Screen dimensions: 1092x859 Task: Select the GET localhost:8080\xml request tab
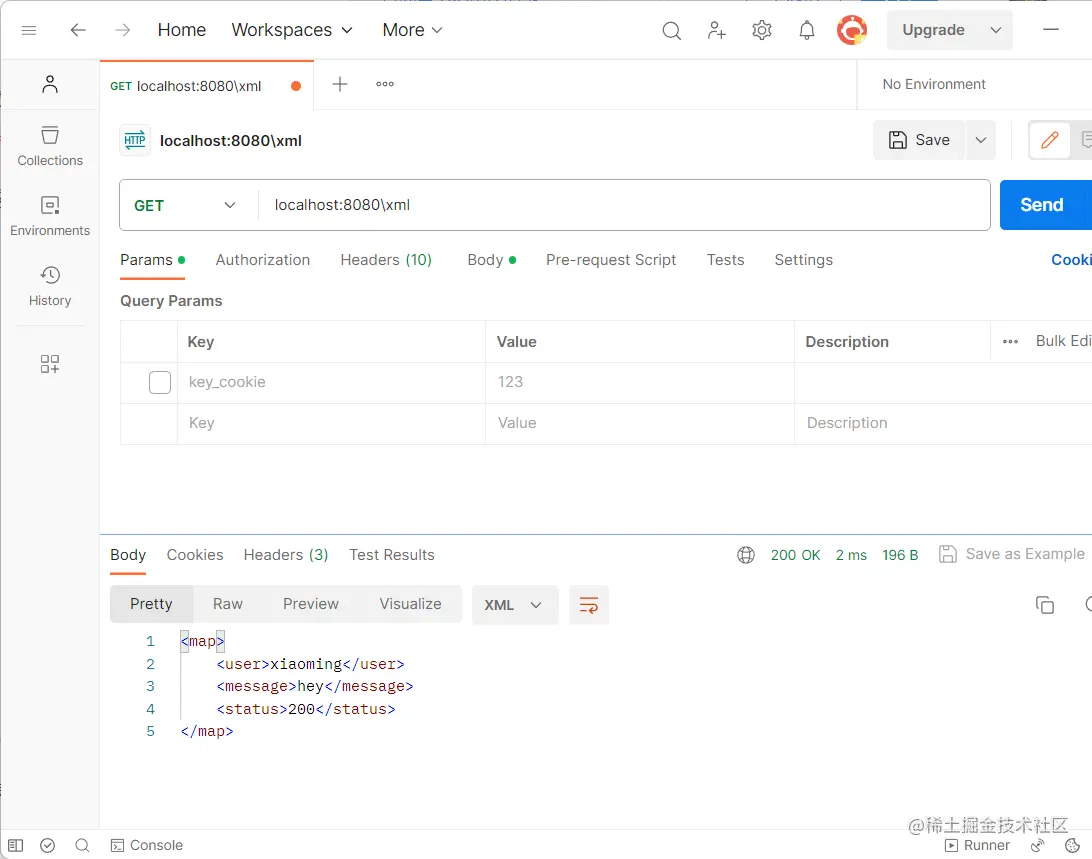pos(206,85)
